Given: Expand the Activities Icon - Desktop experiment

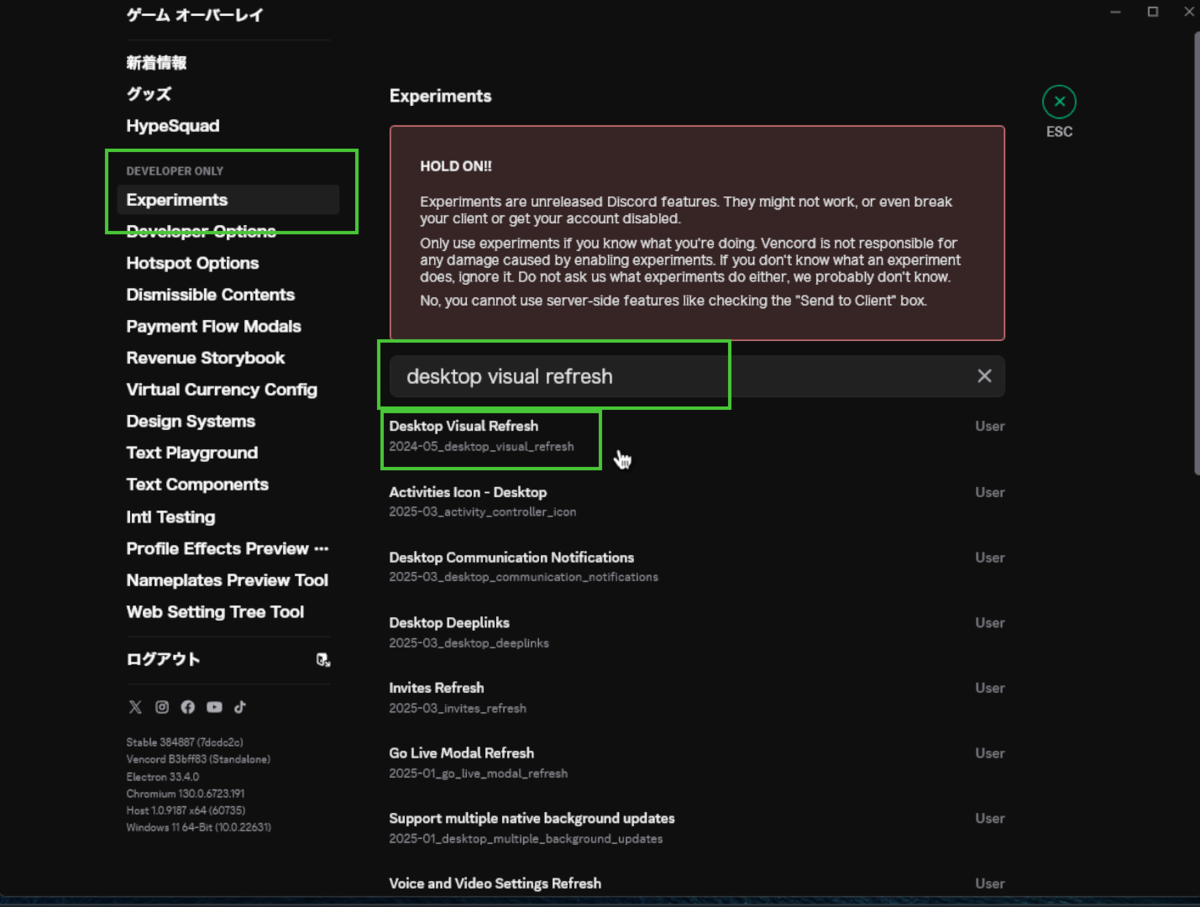Looking at the screenshot, I should coord(697,501).
